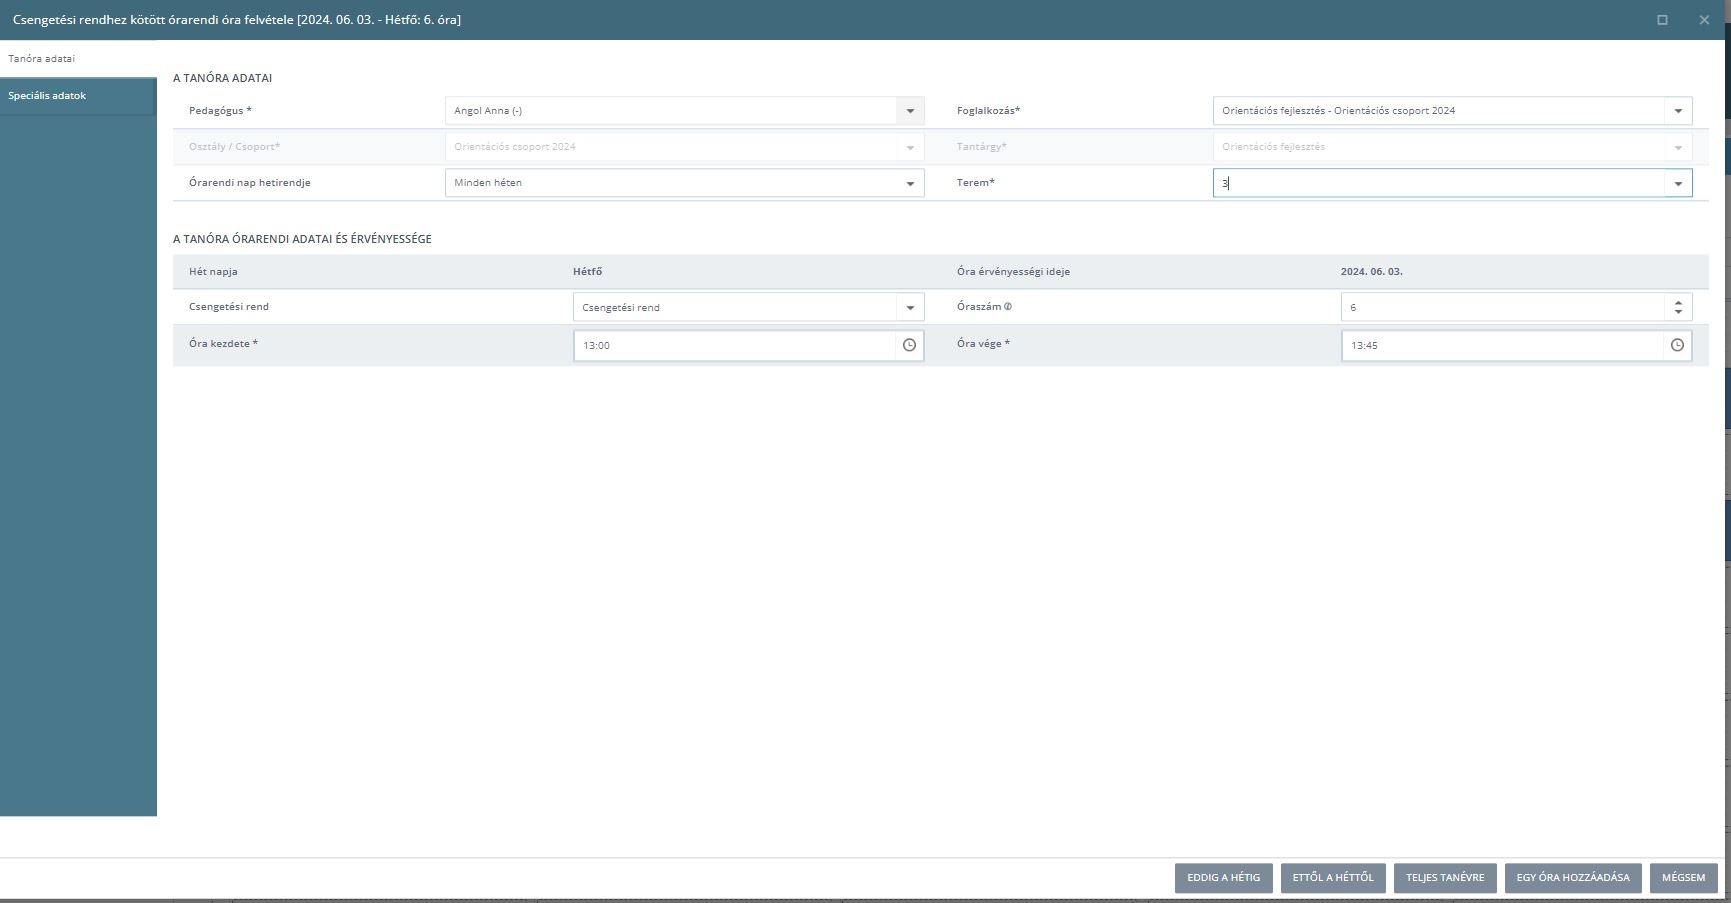1731x903 pixels.
Task: Switch to the Speciális adatok tab
Action: tap(78, 96)
